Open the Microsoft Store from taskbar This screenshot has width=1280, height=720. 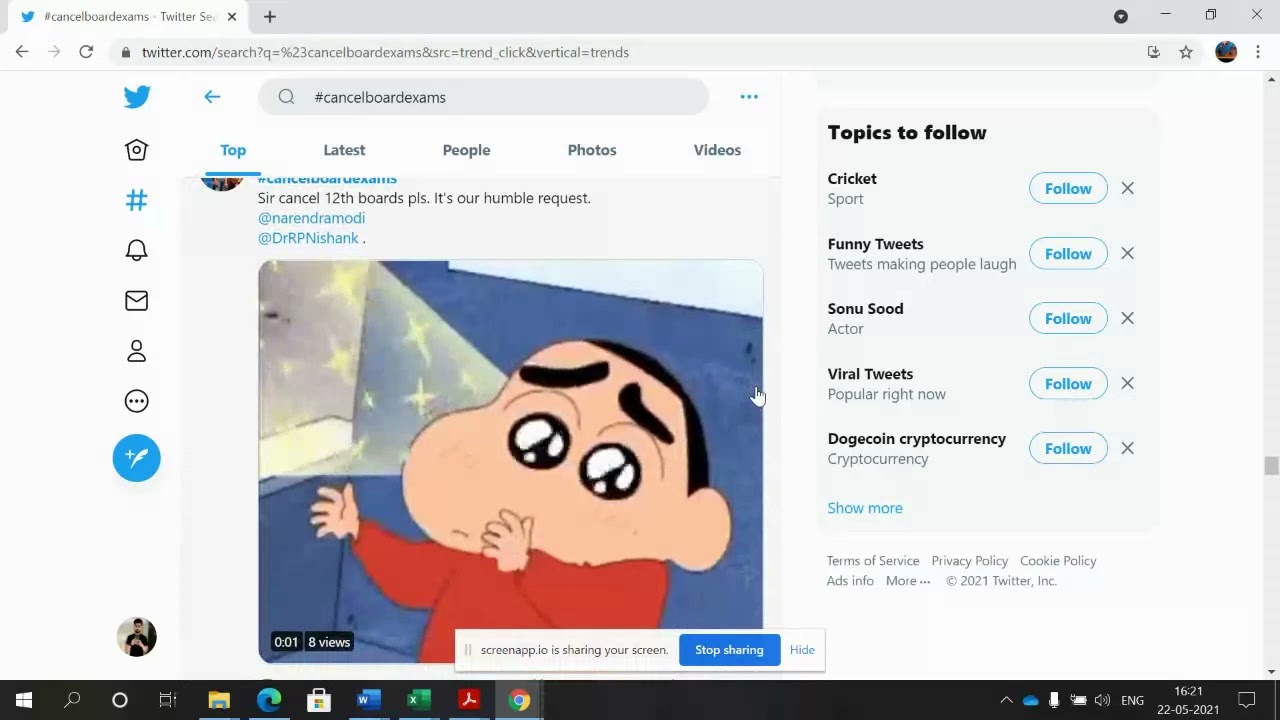click(319, 700)
